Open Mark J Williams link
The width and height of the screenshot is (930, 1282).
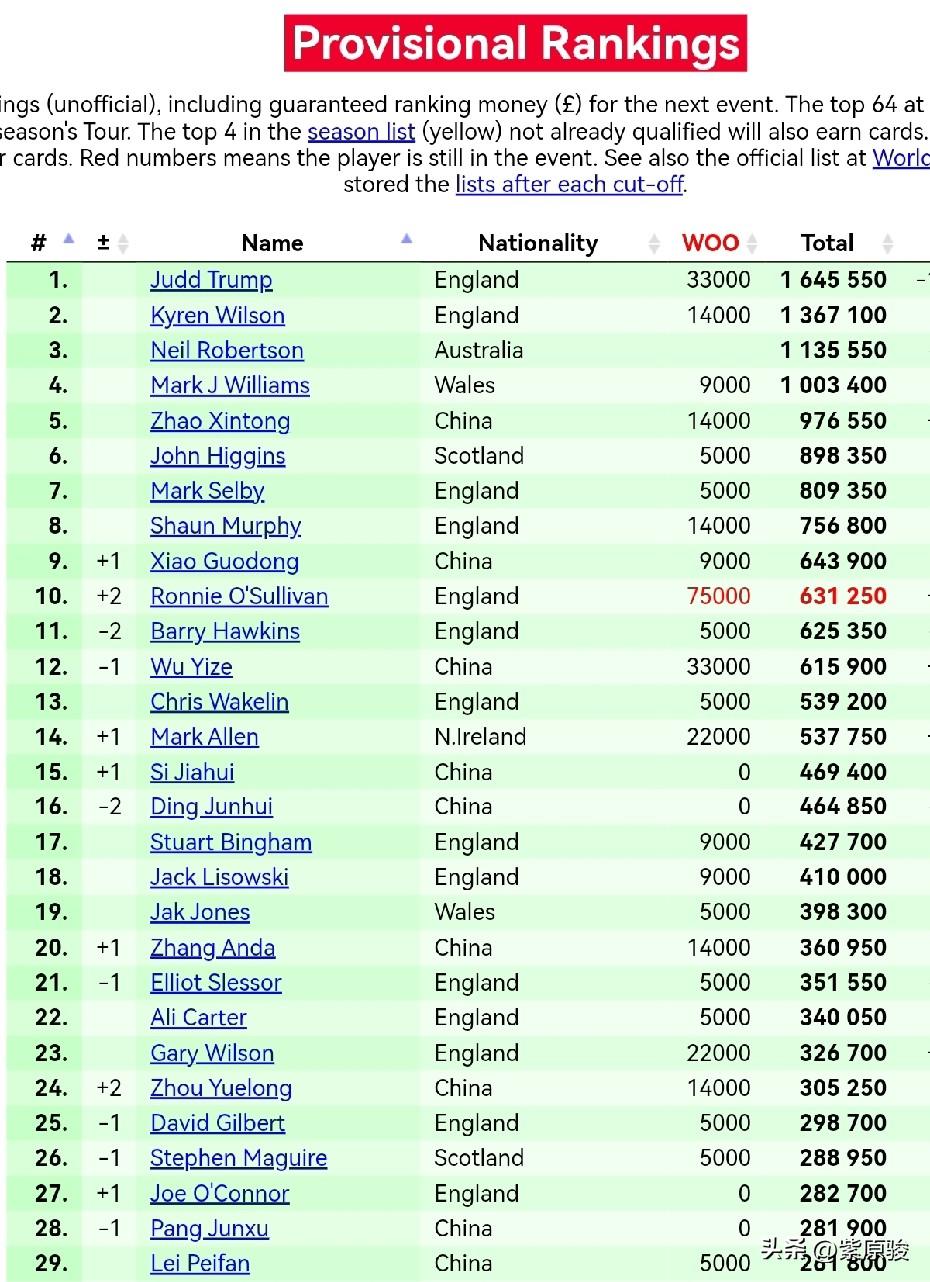click(230, 385)
